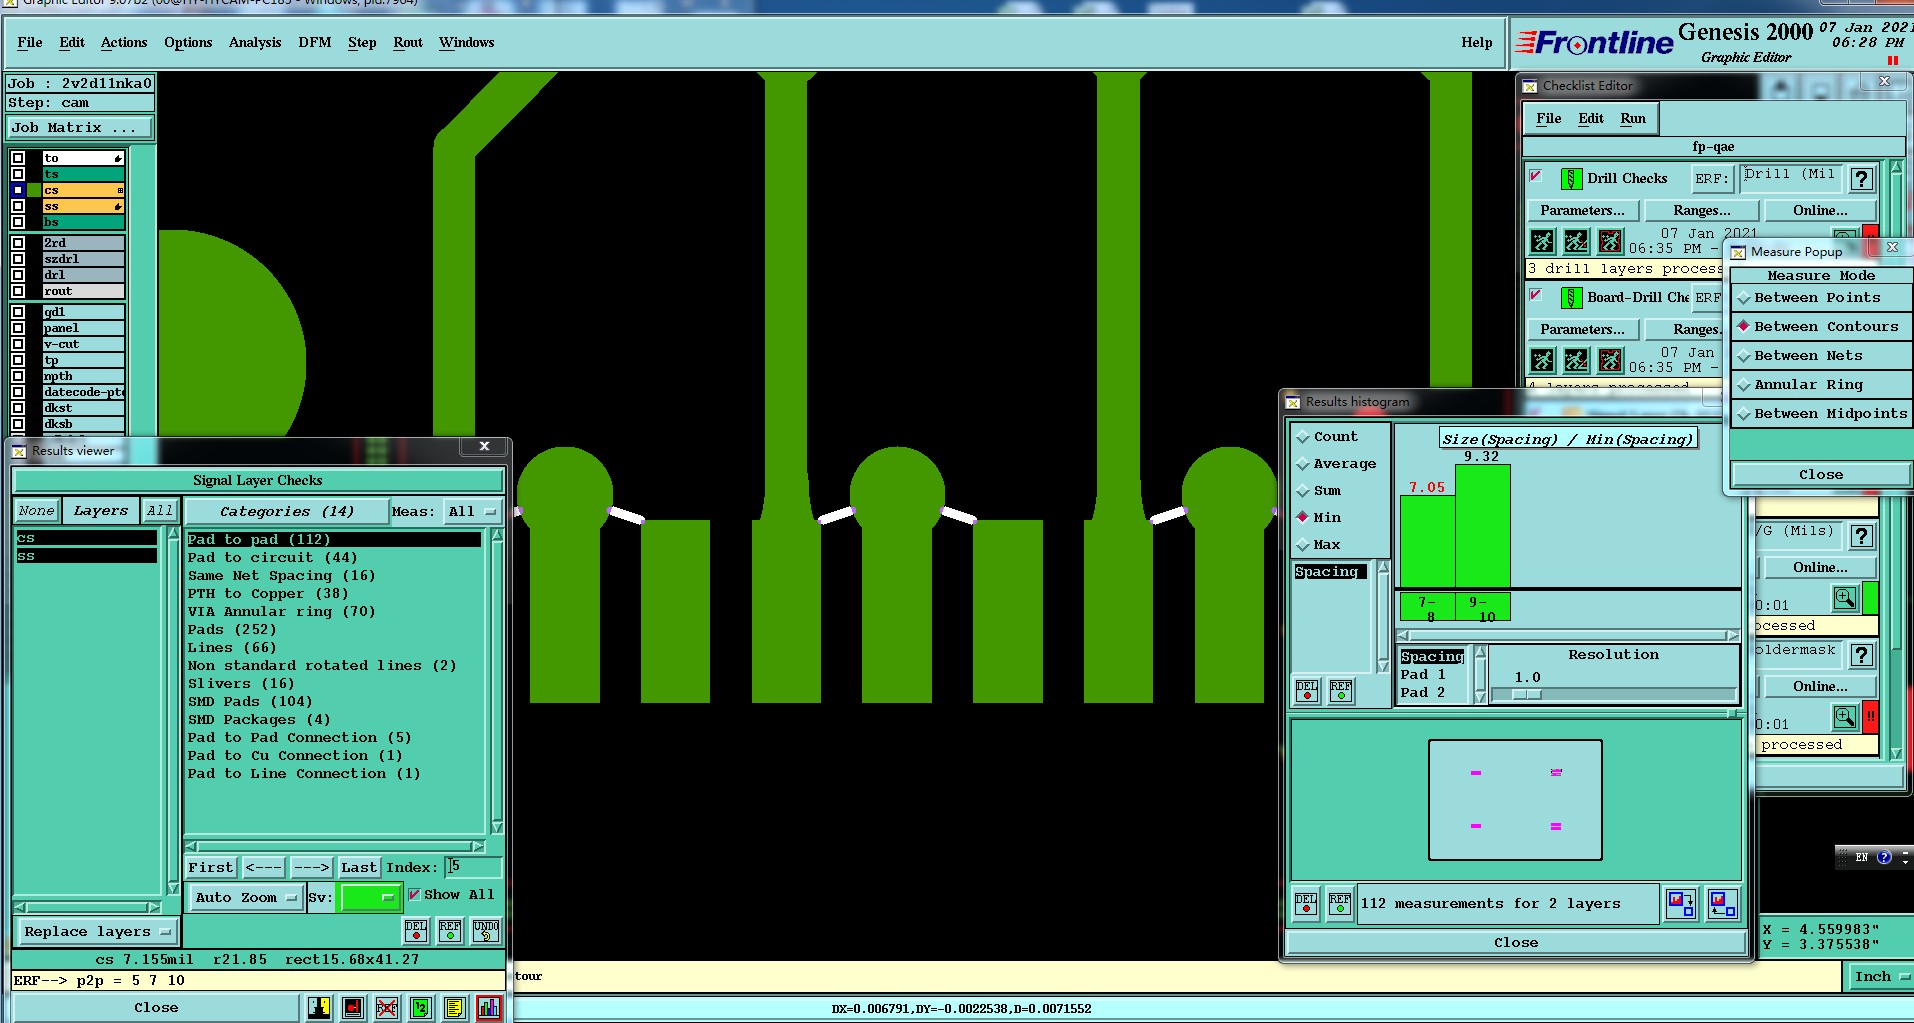Select Max option in Results histogram
The width and height of the screenshot is (1914, 1023).
click(x=1318, y=545)
